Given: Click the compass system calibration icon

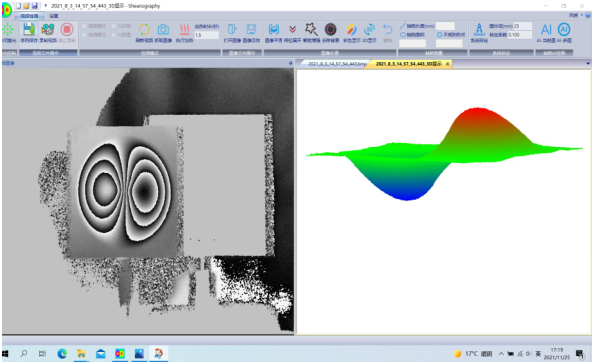Looking at the screenshot, I should pos(479,30).
